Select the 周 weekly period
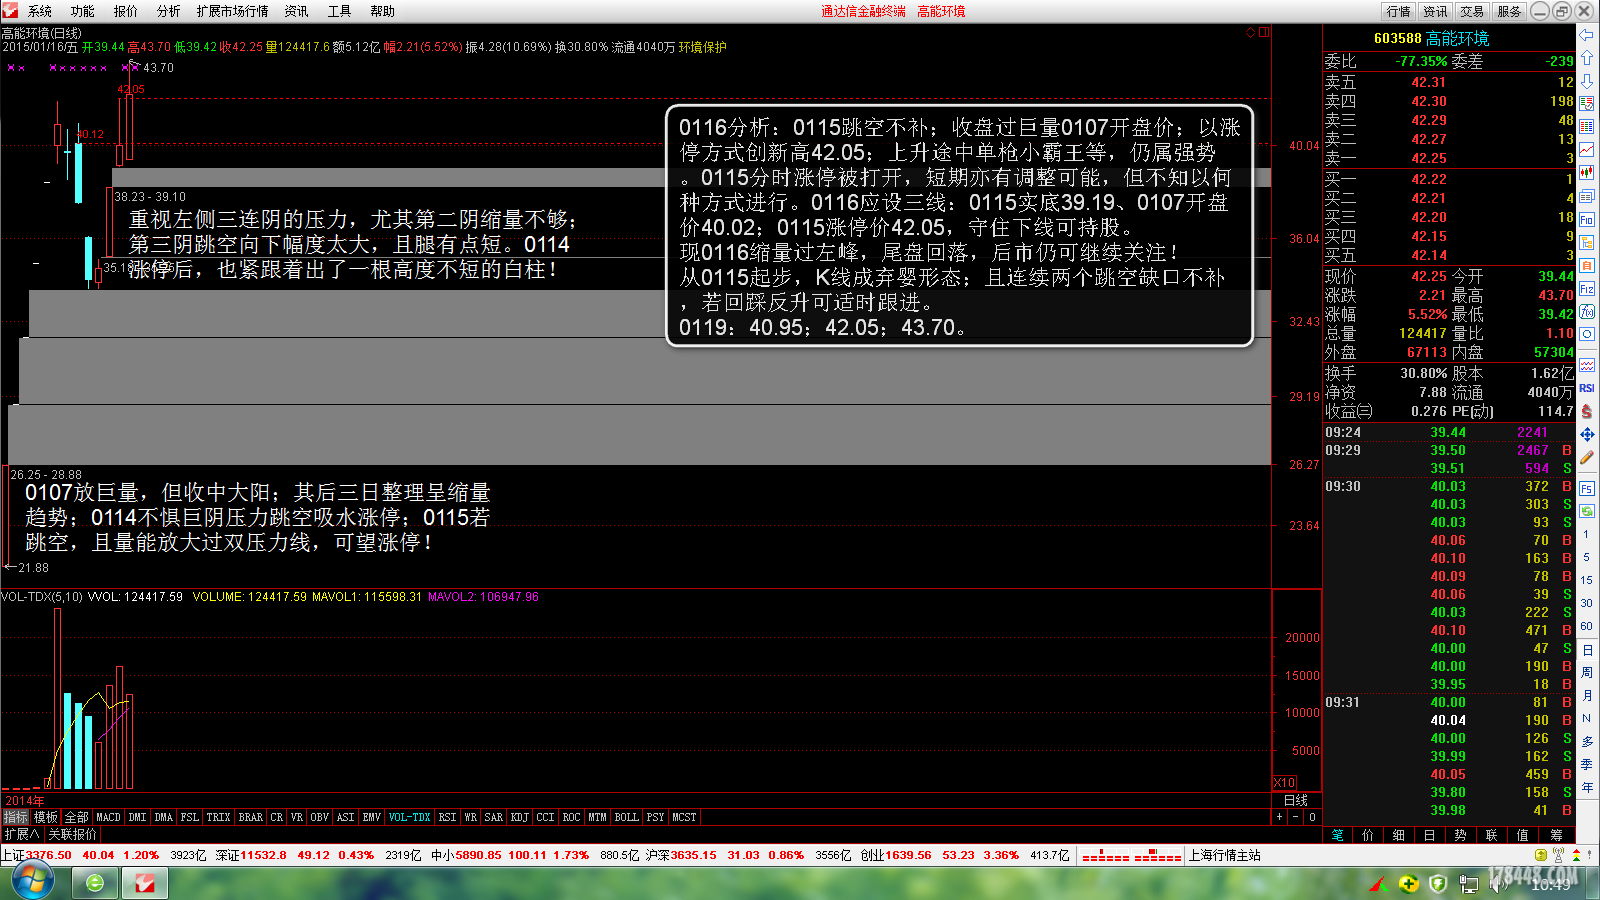Viewport: 1600px width, 900px height. pyautogui.click(x=1587, y=673)
